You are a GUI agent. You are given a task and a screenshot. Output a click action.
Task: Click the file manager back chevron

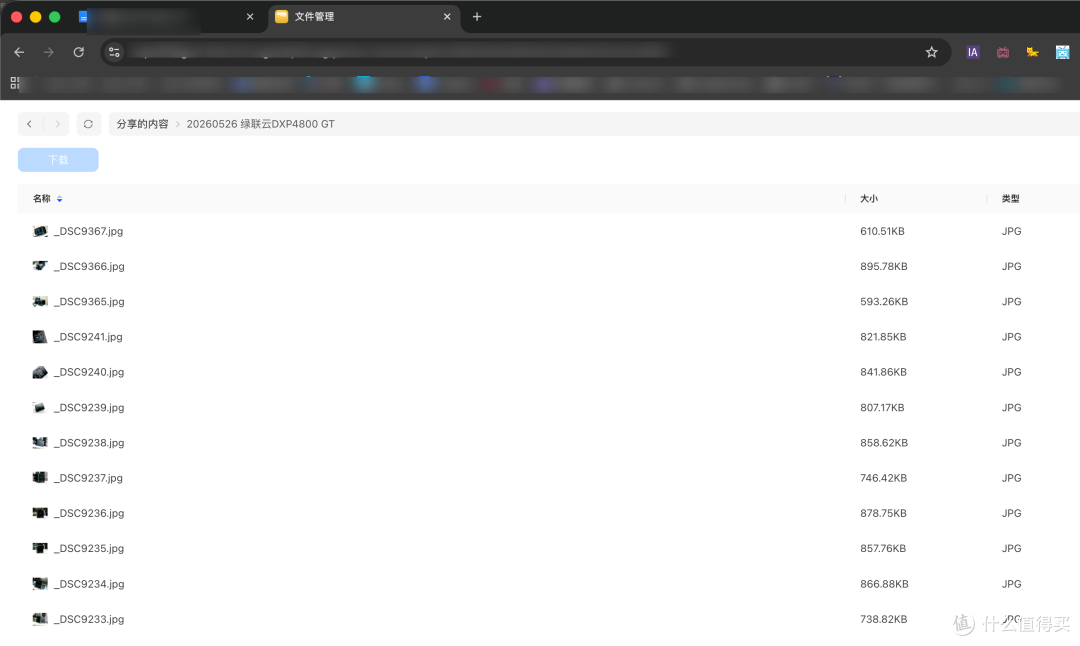tap(29, 124)
